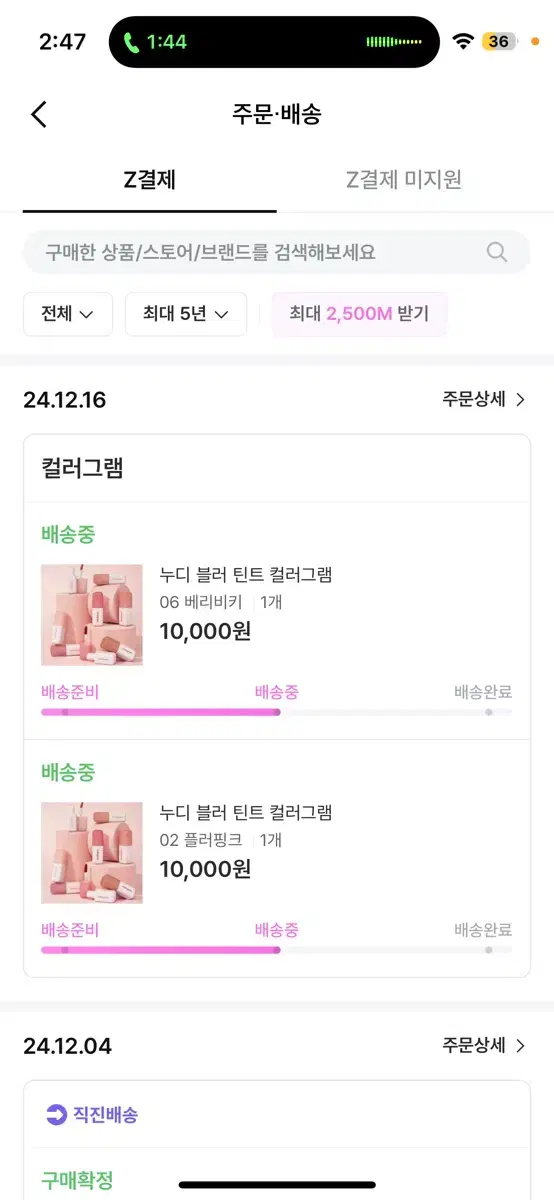Switch to the Z결제 미지원 tab
The width and height of the screenshot is (554, 1200).
[x=404, y=180]
